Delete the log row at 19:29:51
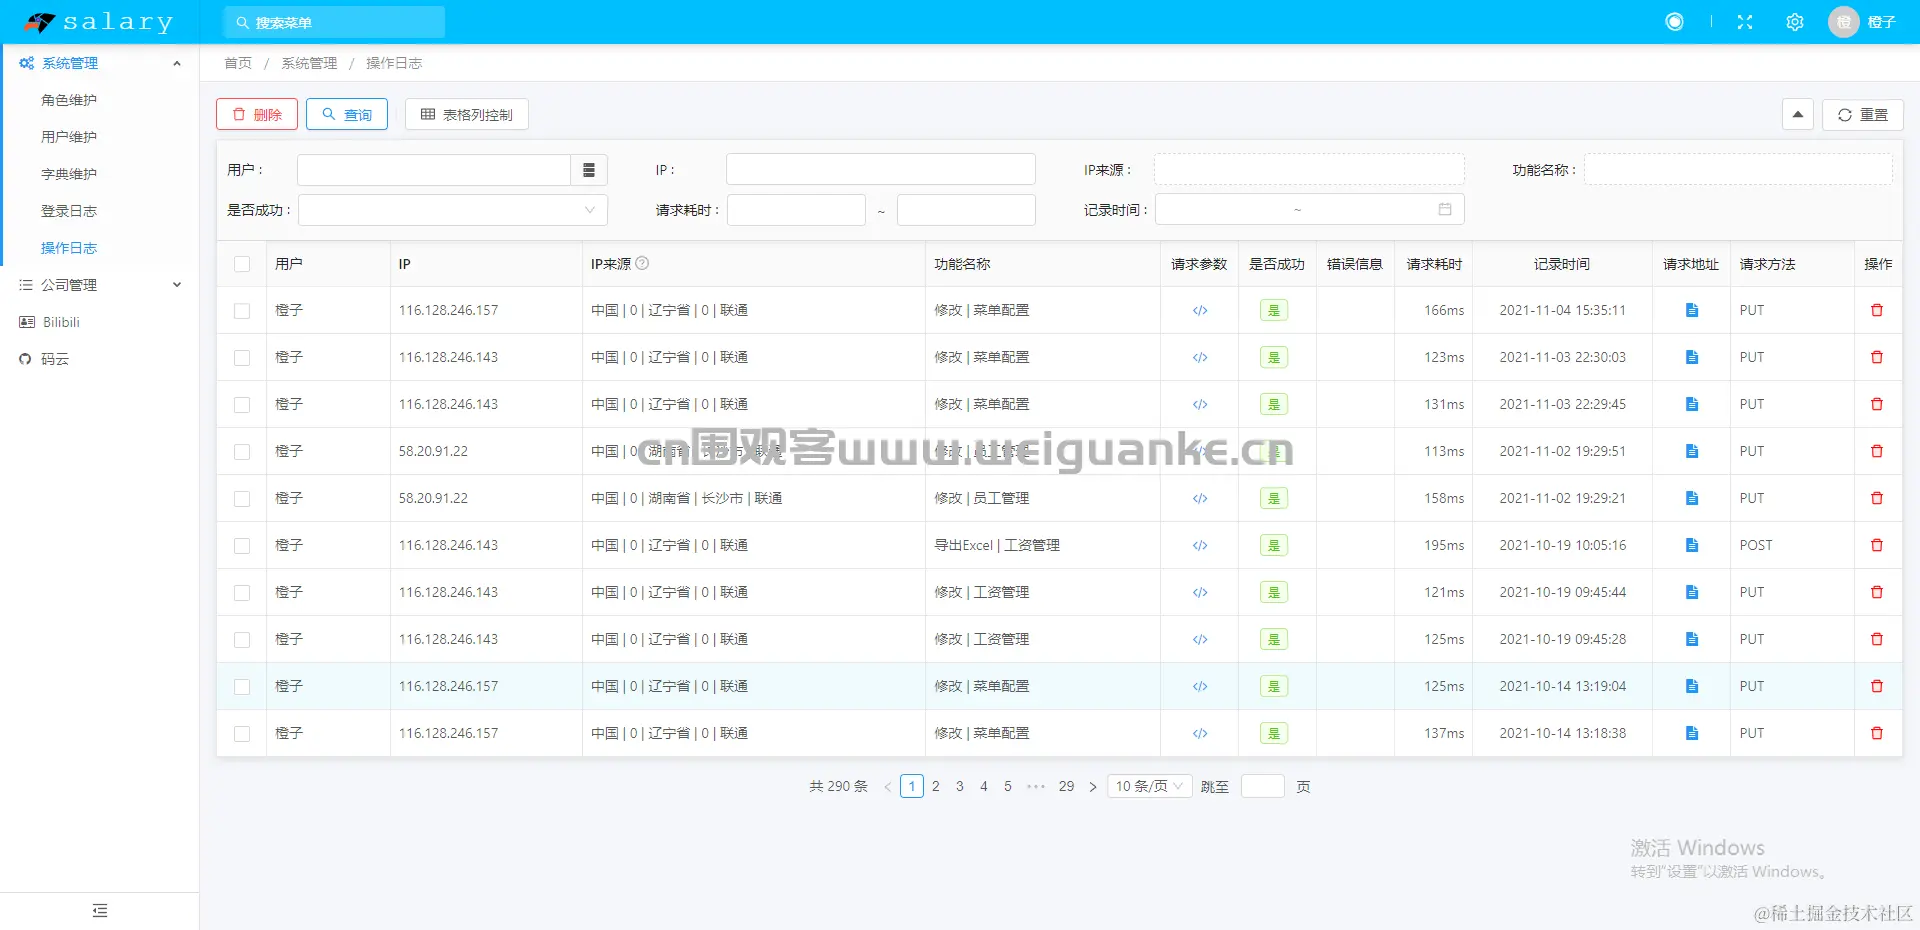This screenshot has height=930, width=1920. [x=1877, y=451]
